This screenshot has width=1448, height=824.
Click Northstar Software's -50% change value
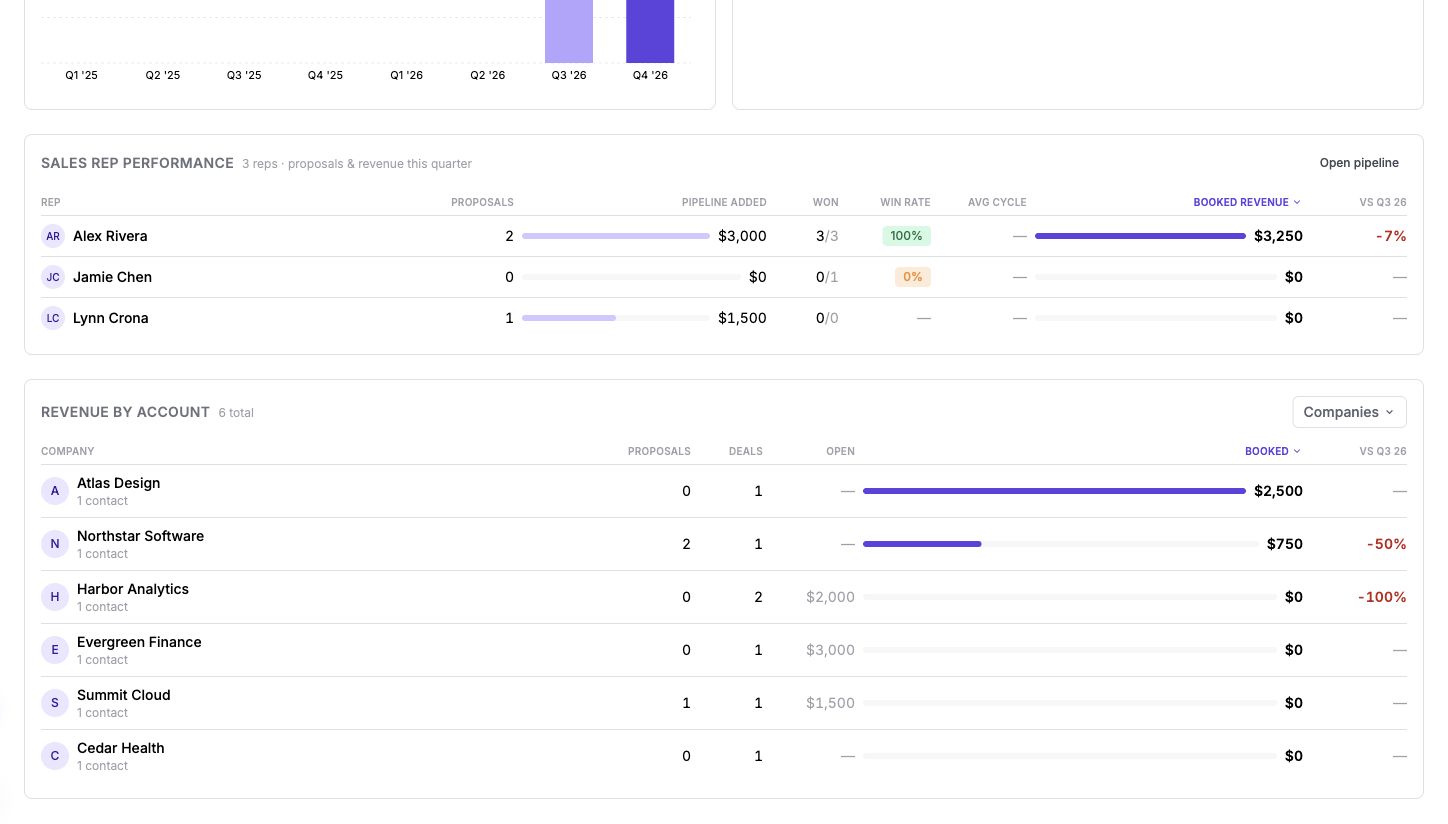pos(1386,544)
